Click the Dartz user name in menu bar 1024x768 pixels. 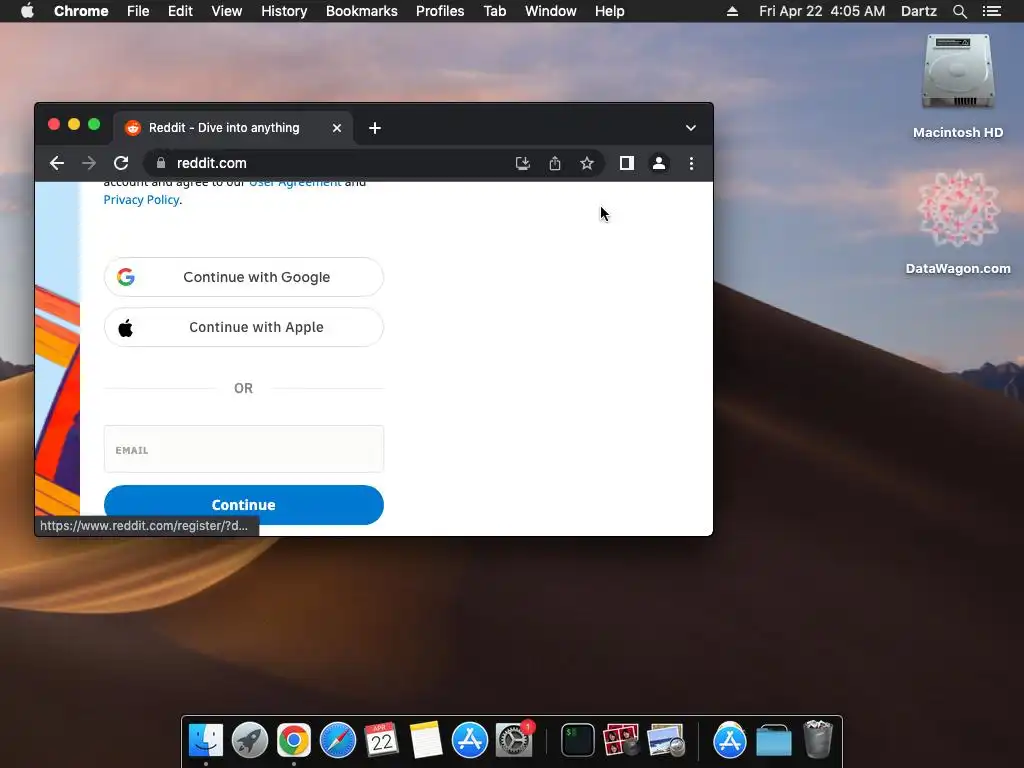point(919,11)
